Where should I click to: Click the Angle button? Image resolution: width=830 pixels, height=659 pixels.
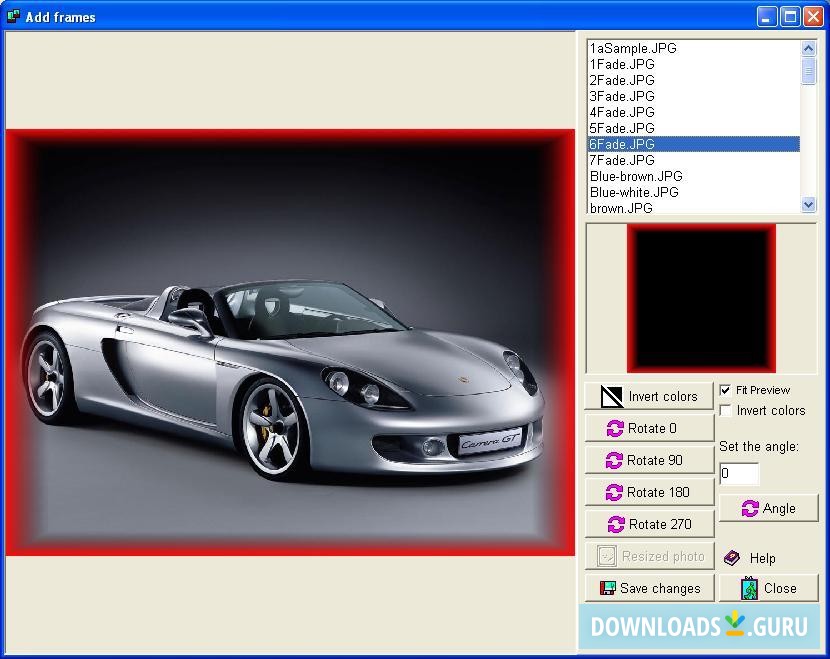click(x=768, y=508)
